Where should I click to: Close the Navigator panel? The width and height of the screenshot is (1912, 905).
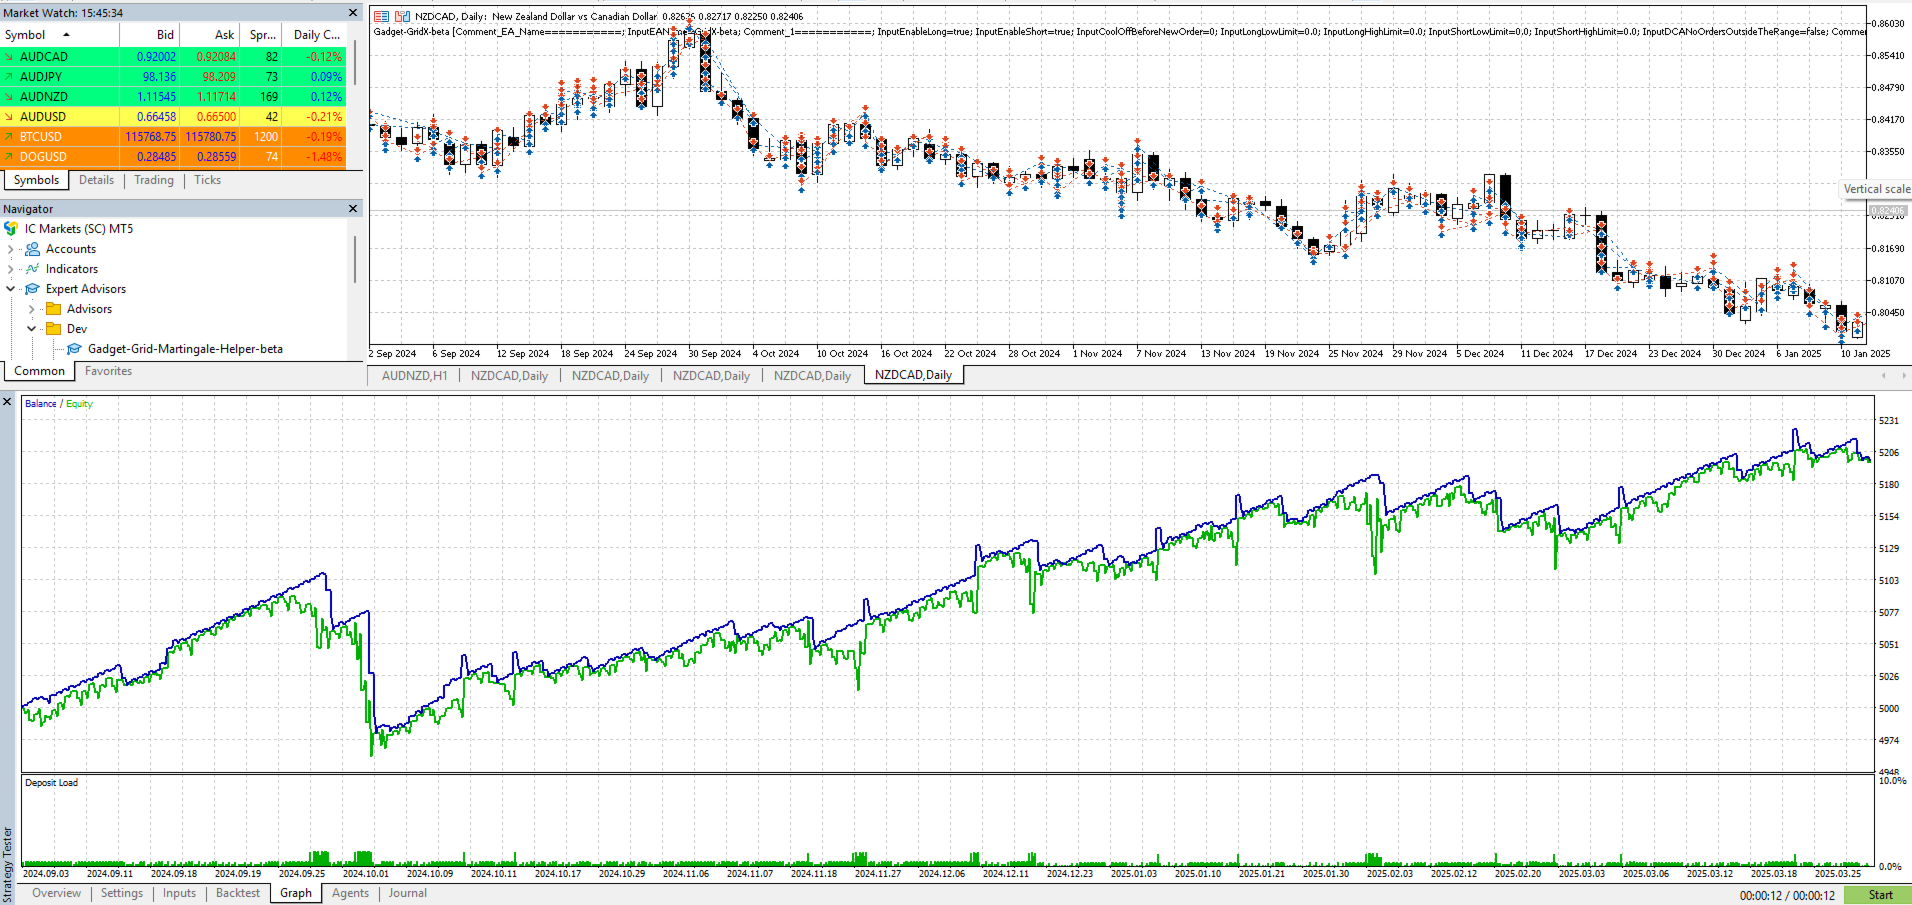pyautogui.click(x=353, y=209)
